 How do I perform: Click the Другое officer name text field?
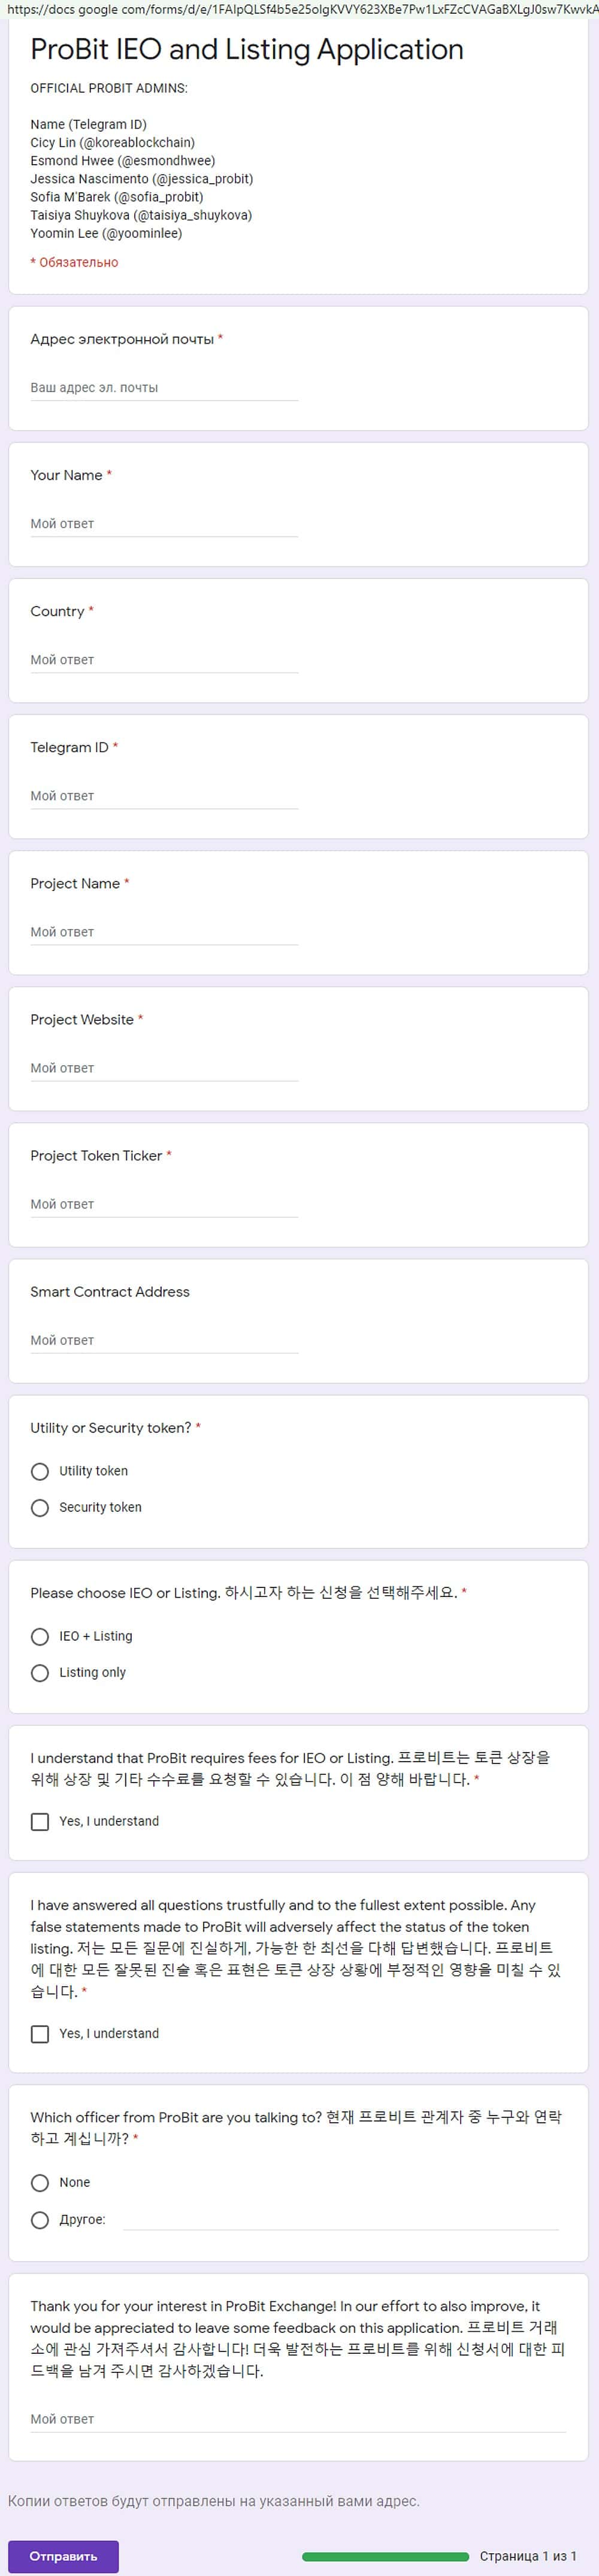point(340,2219)
